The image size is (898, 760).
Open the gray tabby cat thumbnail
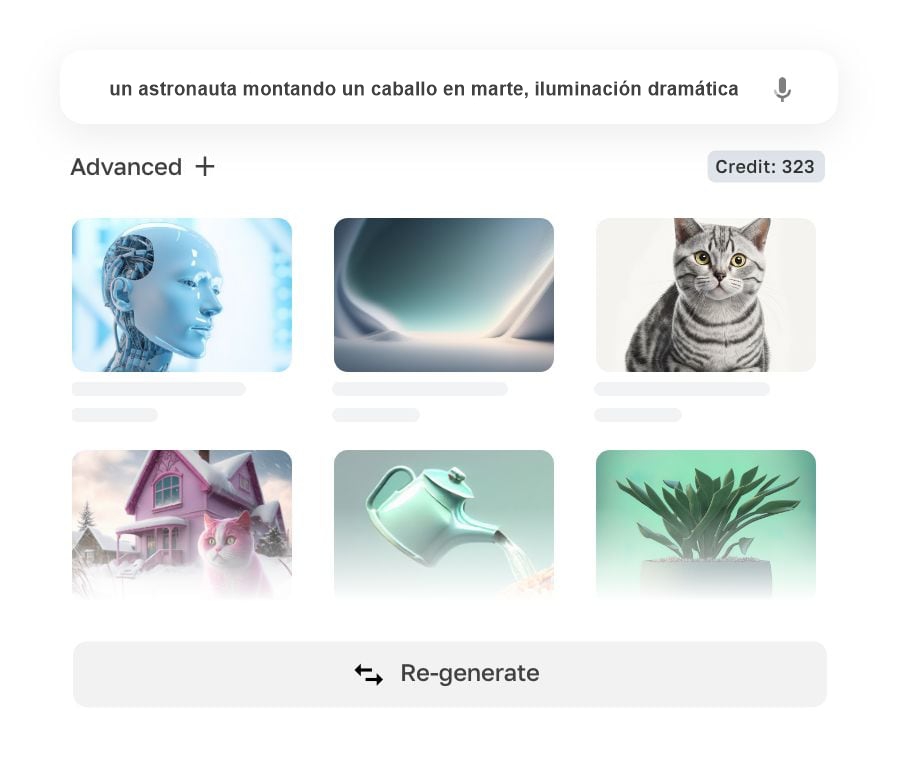click(x=706, y=294)
